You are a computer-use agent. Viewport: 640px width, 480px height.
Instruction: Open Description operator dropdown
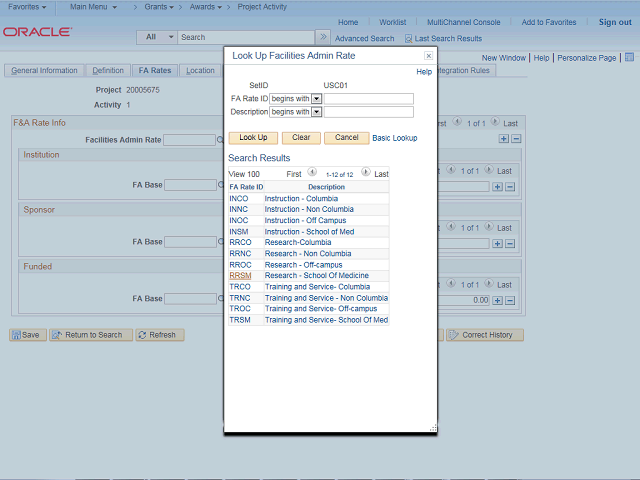316,112
